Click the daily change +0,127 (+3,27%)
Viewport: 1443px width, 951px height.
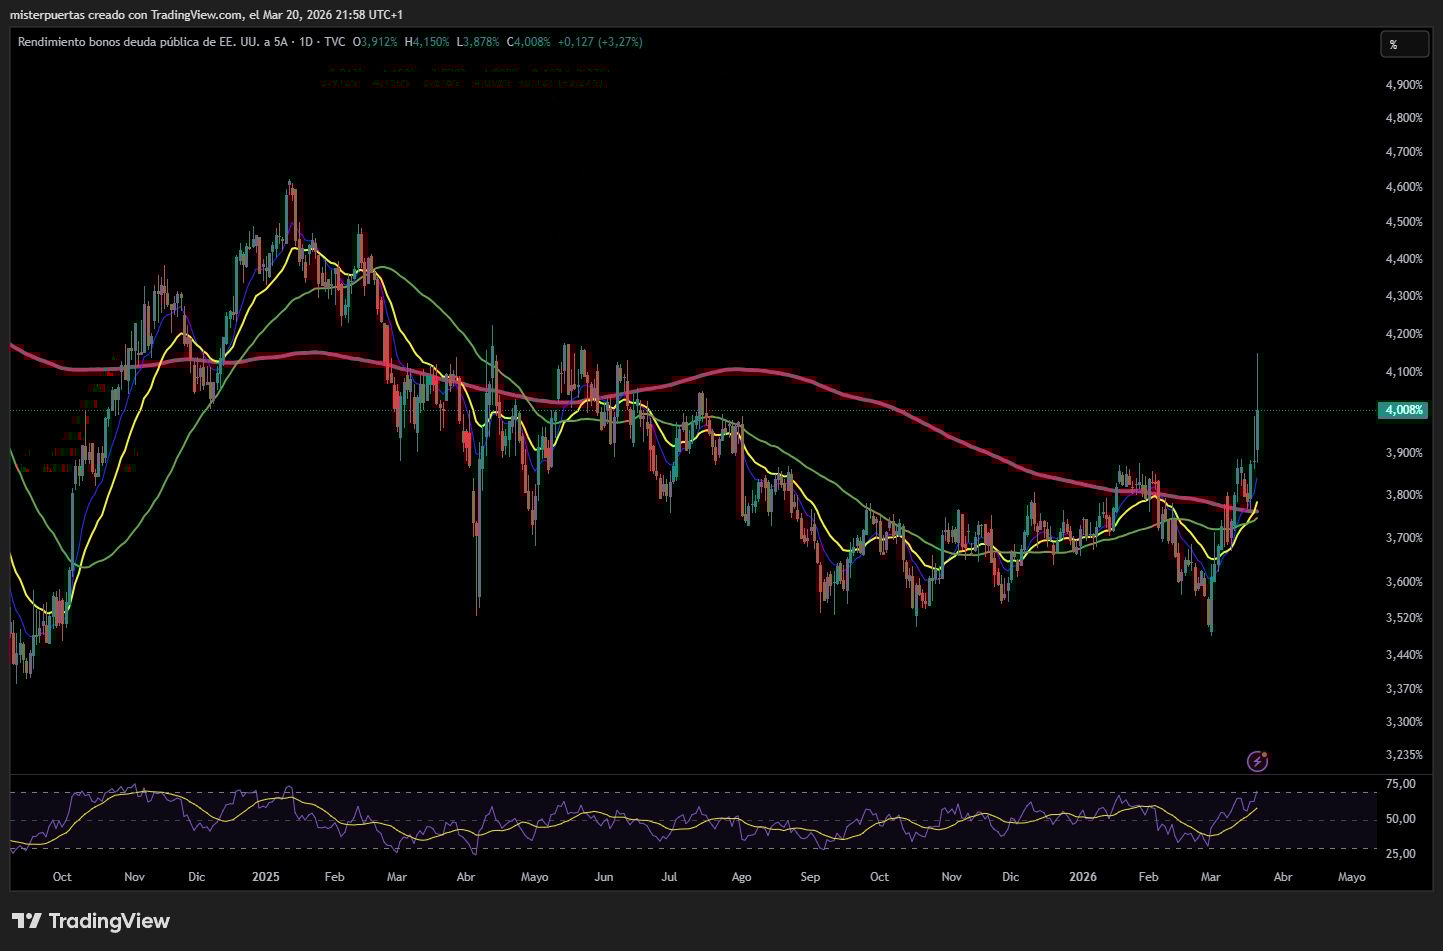pyautogui.click(x=600, y=42)
